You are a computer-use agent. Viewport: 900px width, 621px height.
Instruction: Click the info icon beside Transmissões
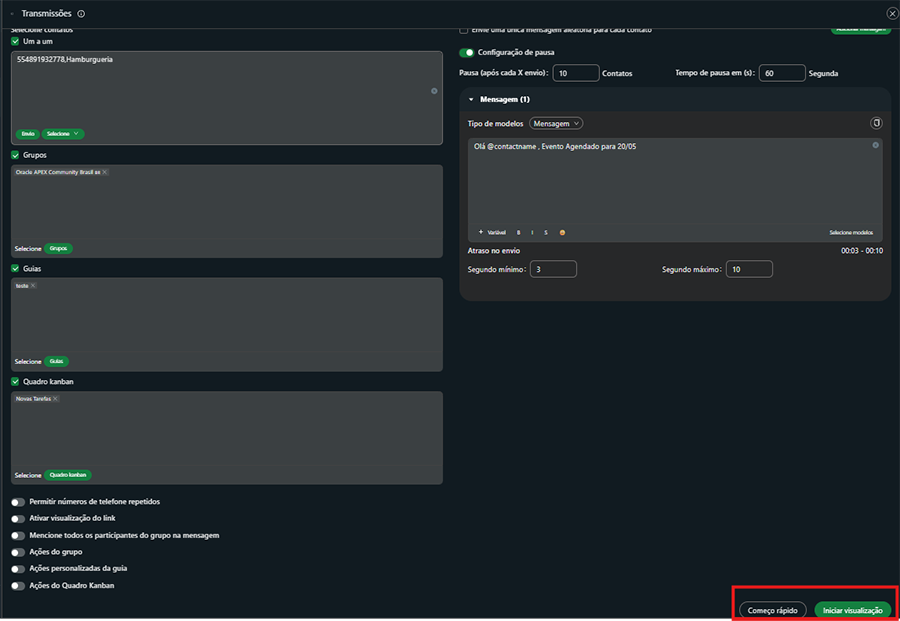click(x=81, y=14)
